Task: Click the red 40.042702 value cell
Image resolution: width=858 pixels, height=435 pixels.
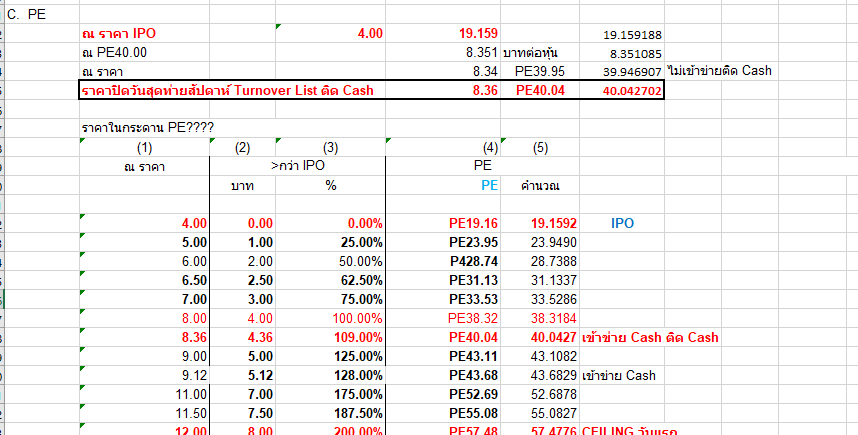Action: pos(632,90)
